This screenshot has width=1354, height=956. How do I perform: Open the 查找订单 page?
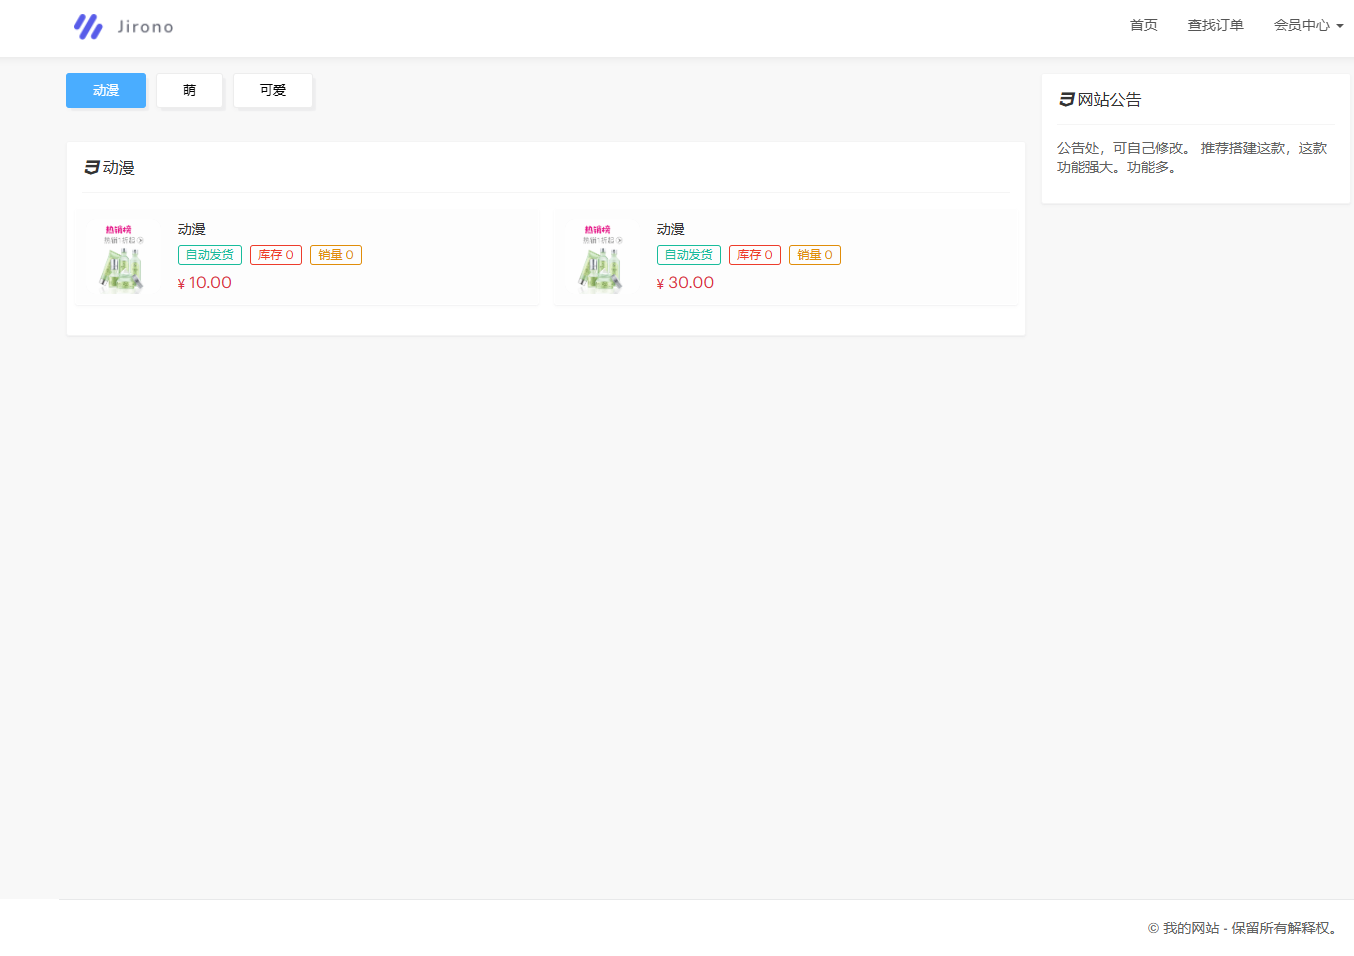(x=1215, y=26)
